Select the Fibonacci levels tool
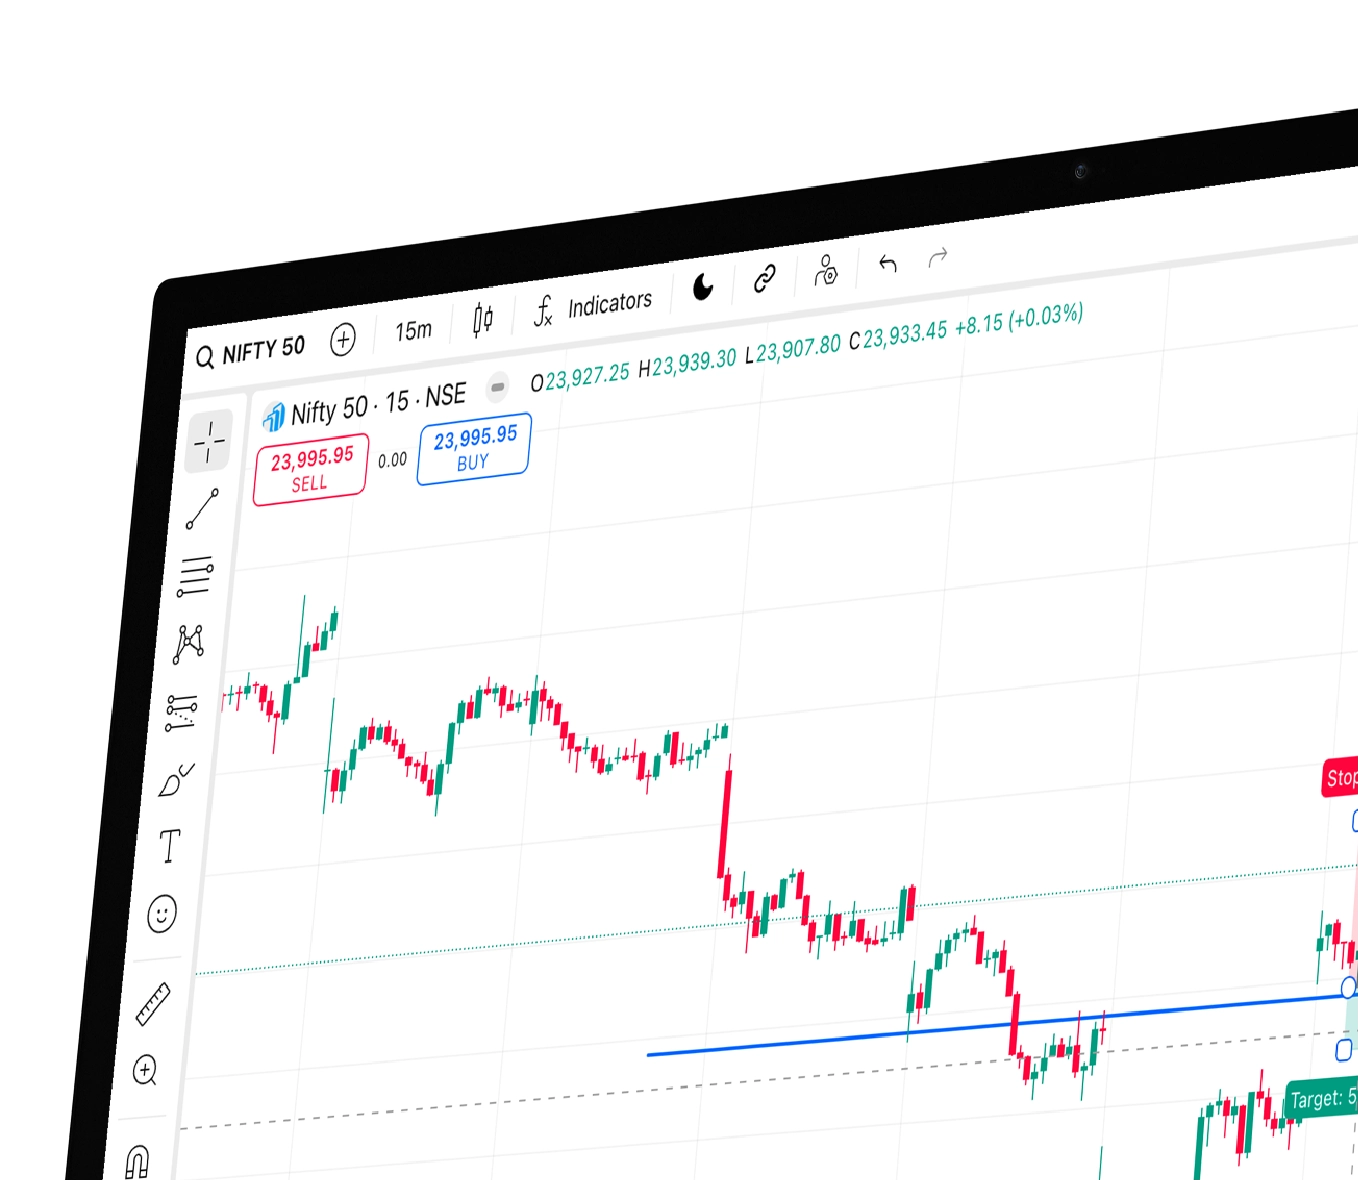This screenshot has height=1181, width=1359. point(195,576)
